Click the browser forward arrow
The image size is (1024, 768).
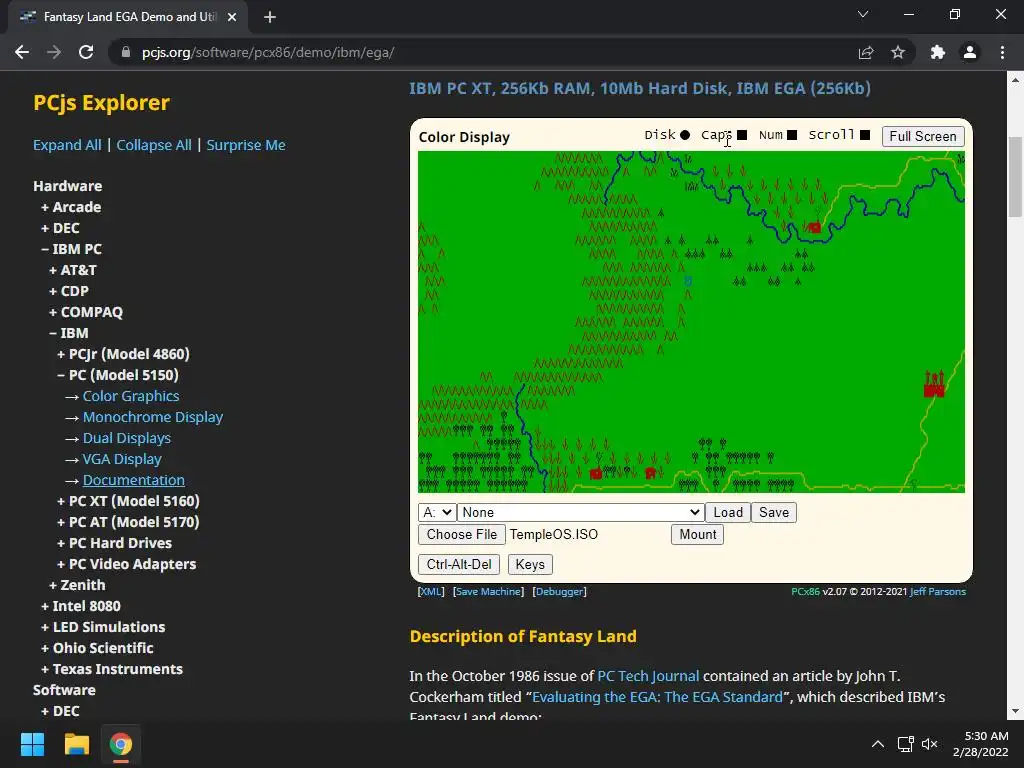coord(54,52)
